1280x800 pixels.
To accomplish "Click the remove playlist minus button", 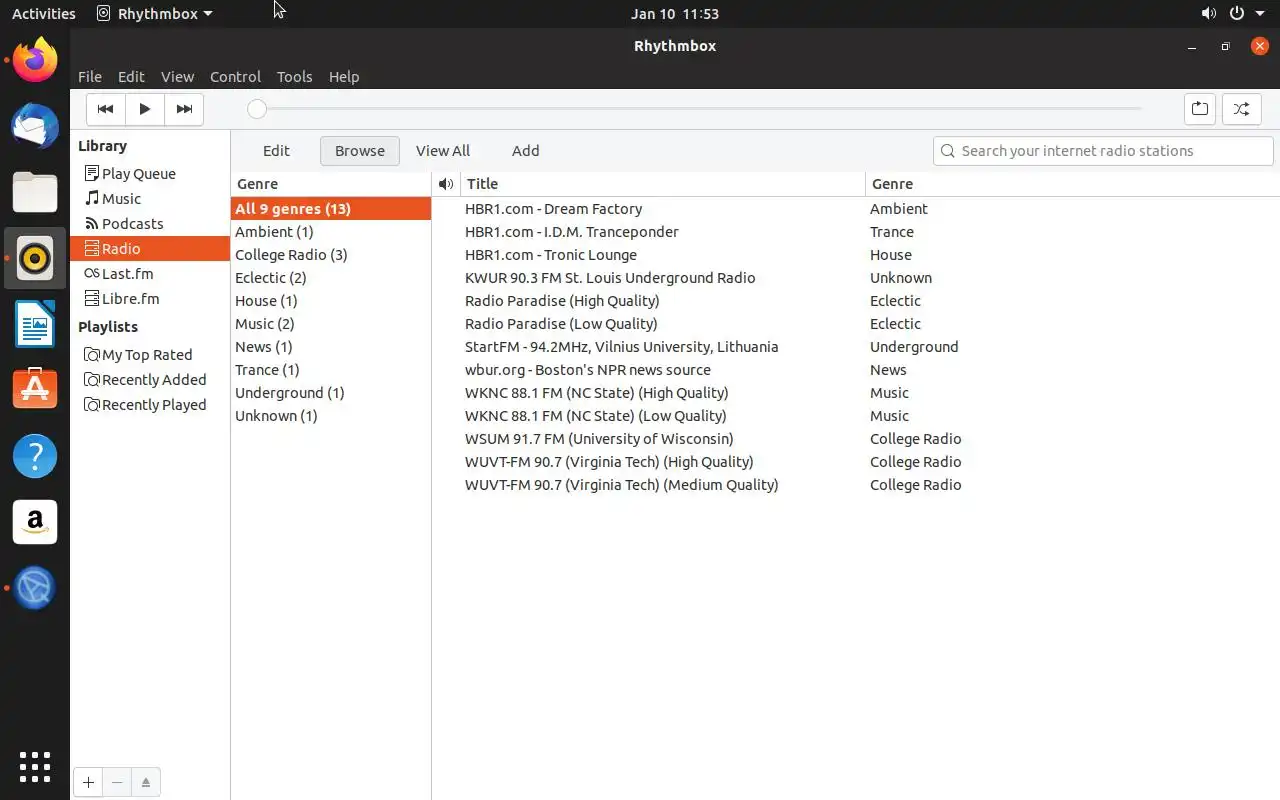I will (x=117, y=782).
